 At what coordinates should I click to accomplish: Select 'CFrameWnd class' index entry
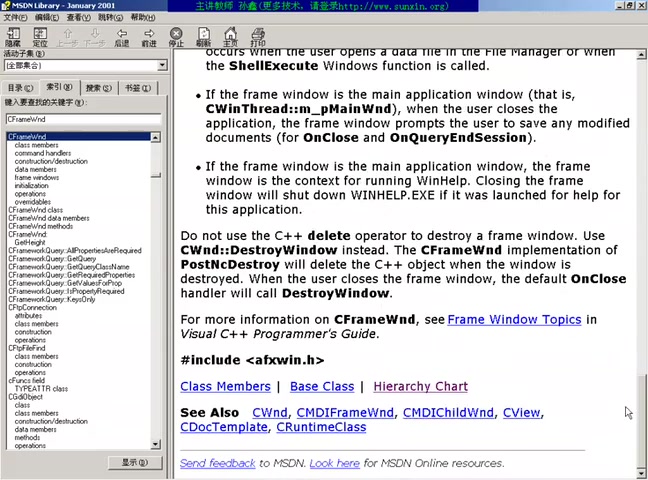pyautogui.click(x=36, y=210)
